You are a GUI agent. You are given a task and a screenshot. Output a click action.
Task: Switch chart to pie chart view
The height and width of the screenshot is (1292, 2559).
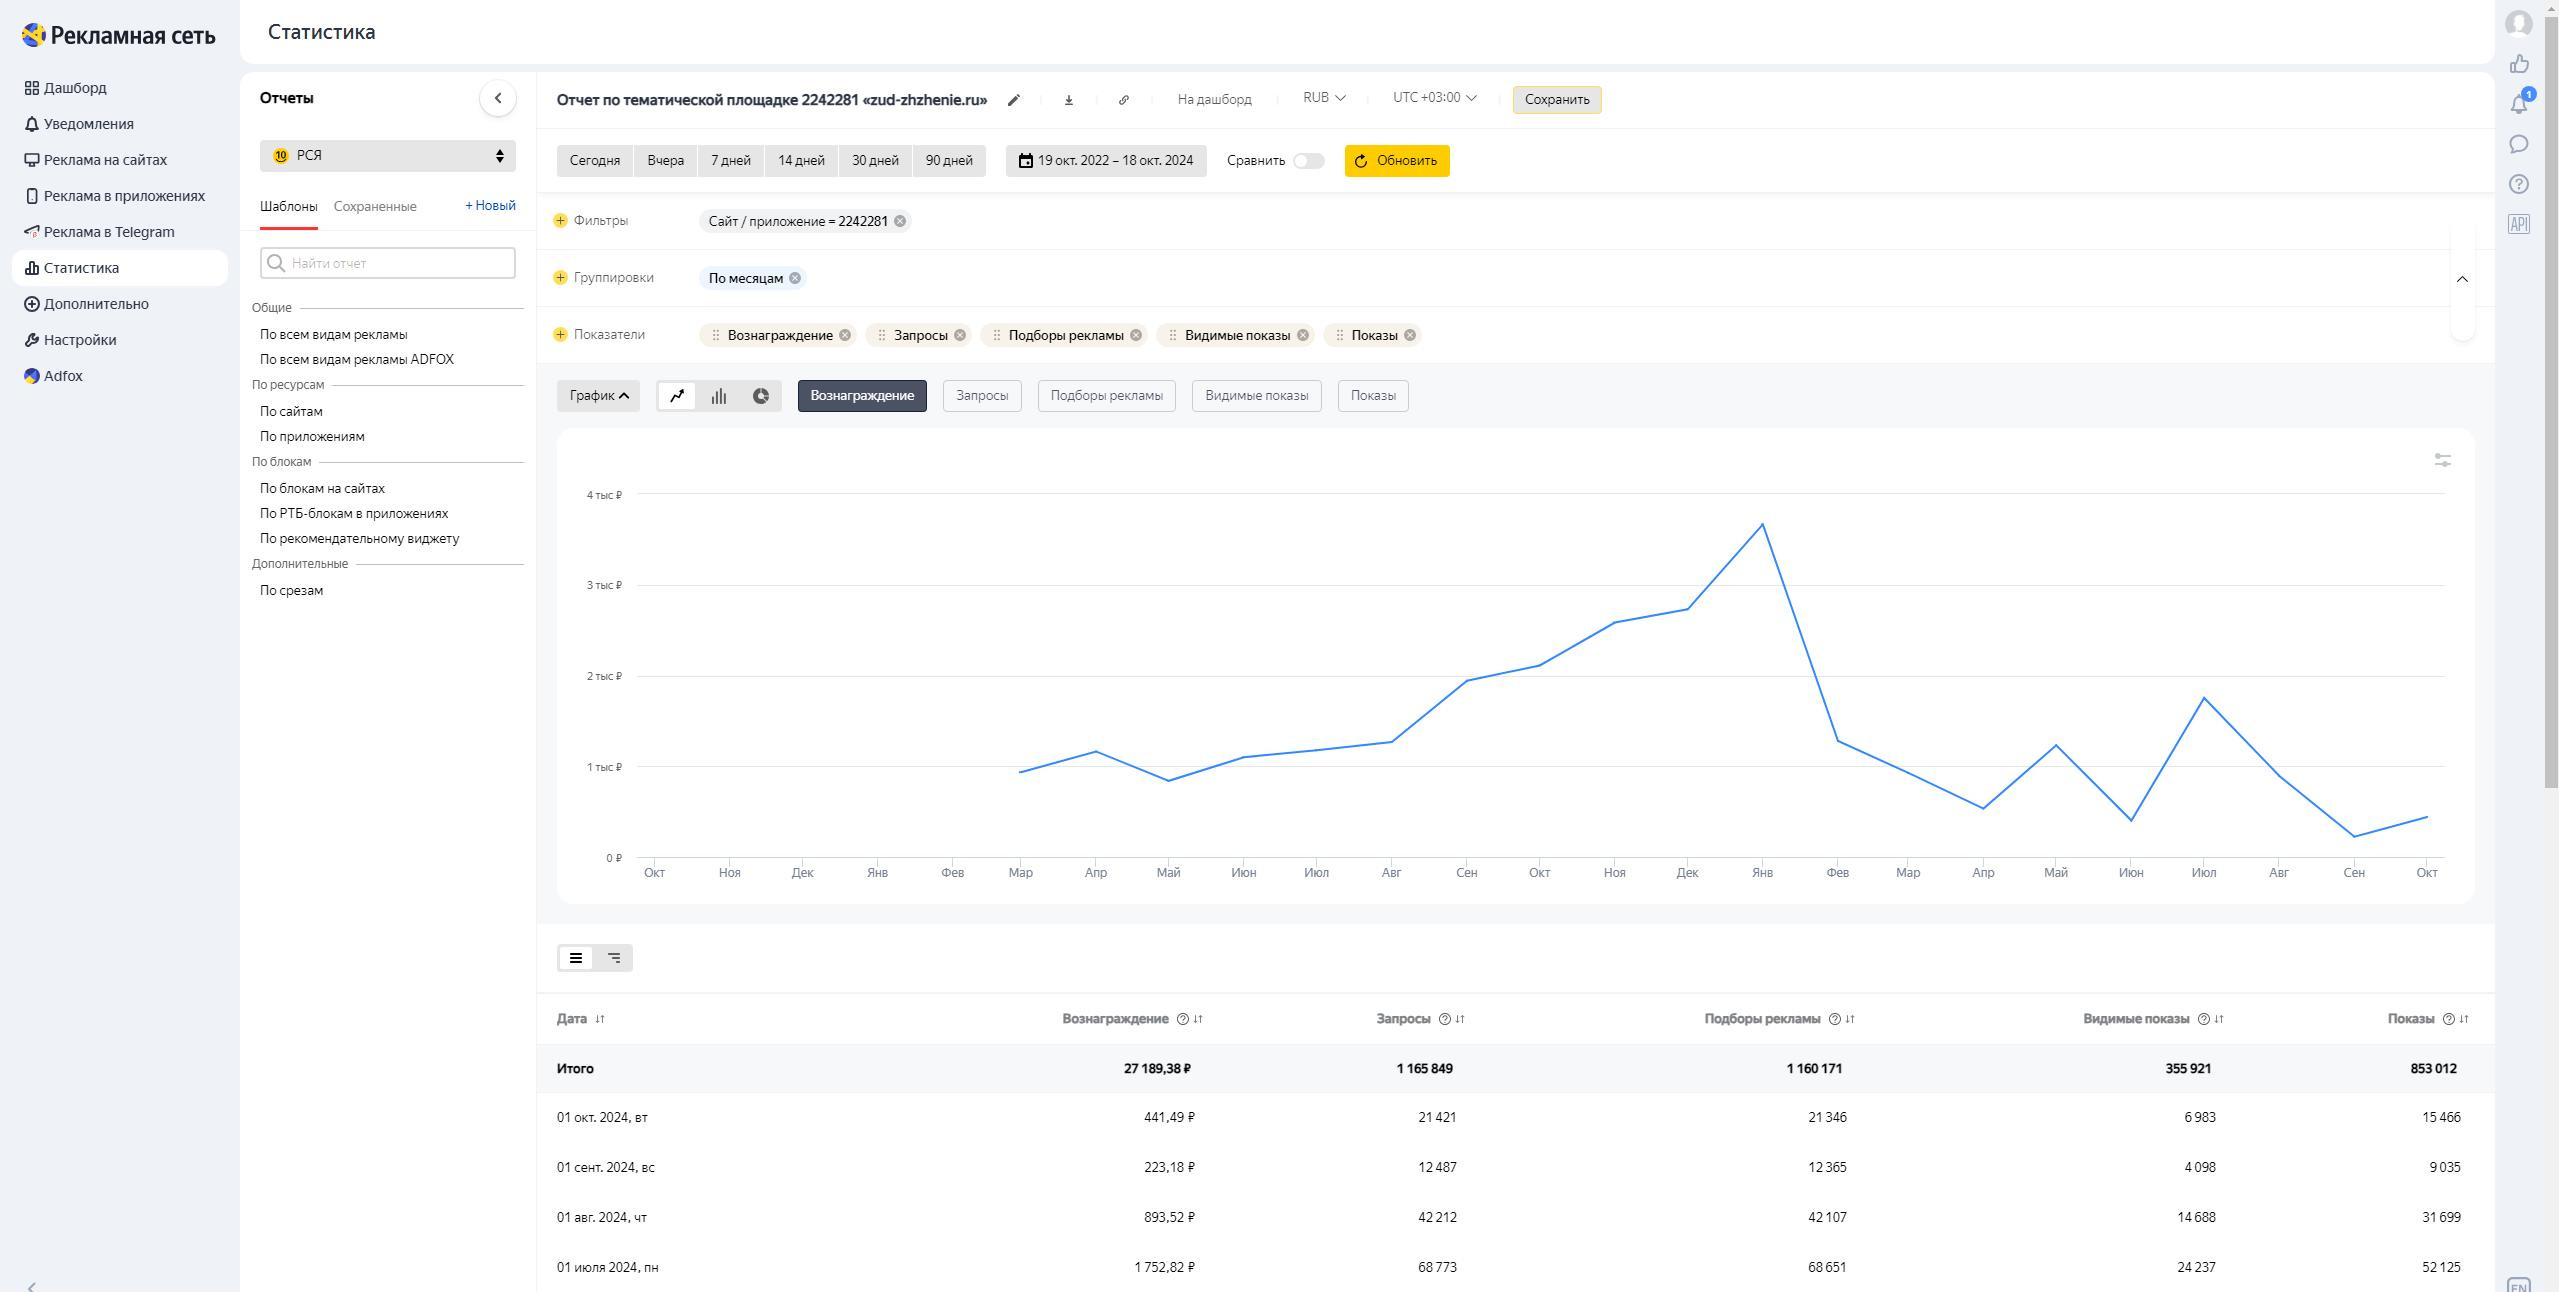[x=761, y=396]
